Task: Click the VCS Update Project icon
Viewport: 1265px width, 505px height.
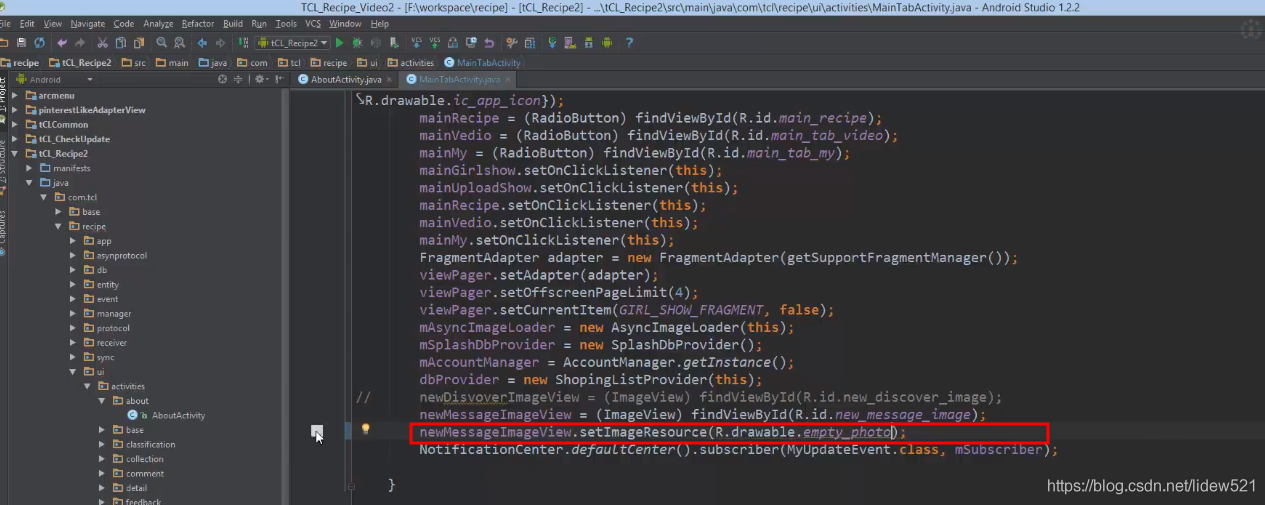Action: pyautogui.click(x=417, y=43)
